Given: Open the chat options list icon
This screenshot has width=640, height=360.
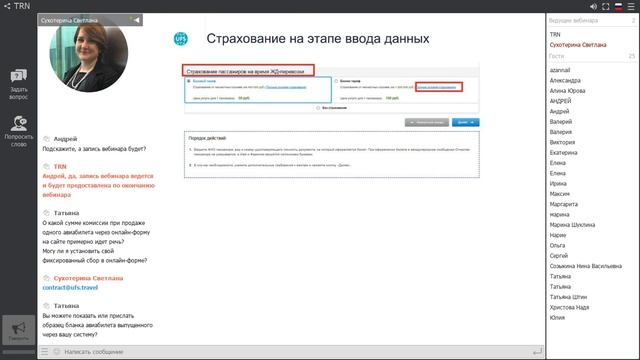Looking at the screenshot, I should pyautogui.click(x=44, y=351).
